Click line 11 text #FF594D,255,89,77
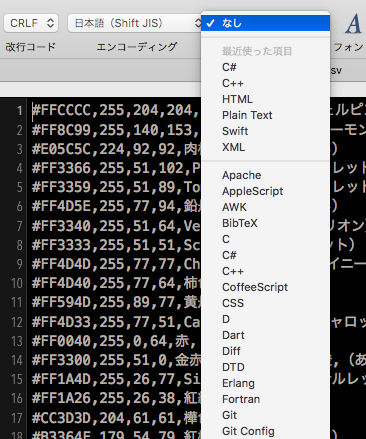This screenshot has width=366, height=439. point(104,303)
